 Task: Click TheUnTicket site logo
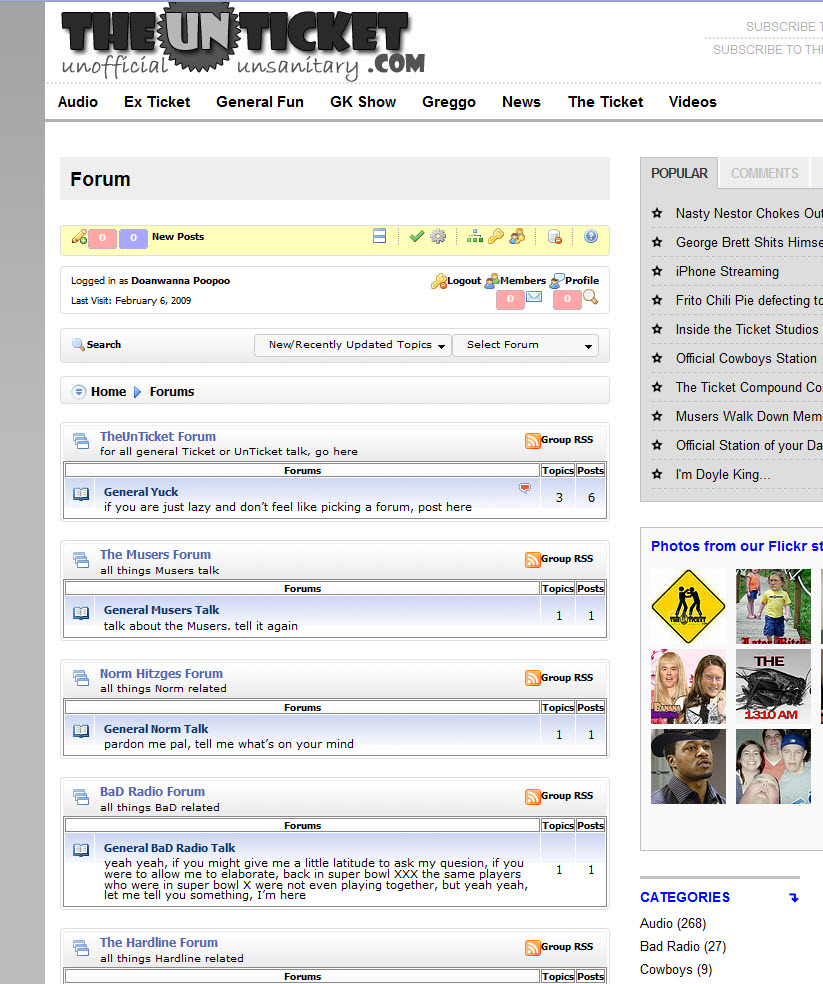click(x=243, y=43)
